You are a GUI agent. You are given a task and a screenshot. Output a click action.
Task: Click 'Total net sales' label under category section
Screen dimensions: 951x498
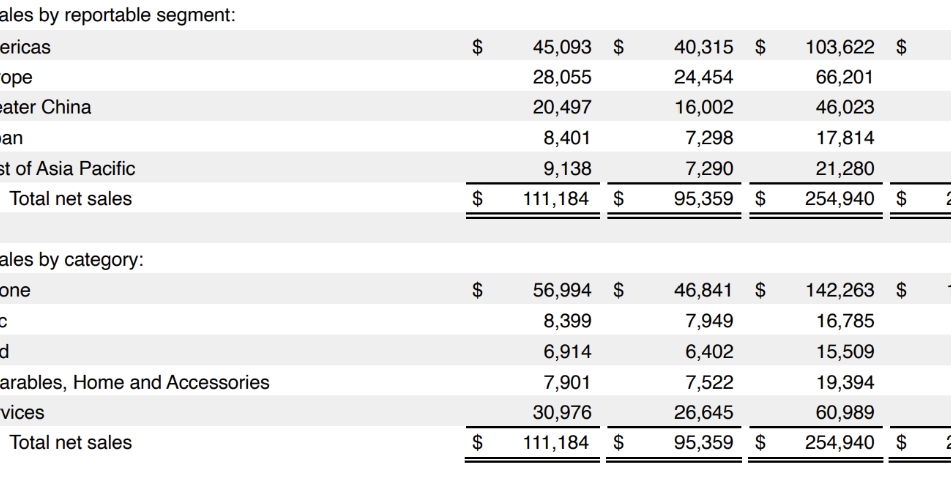pyautogui.click(x=70, y=443)
